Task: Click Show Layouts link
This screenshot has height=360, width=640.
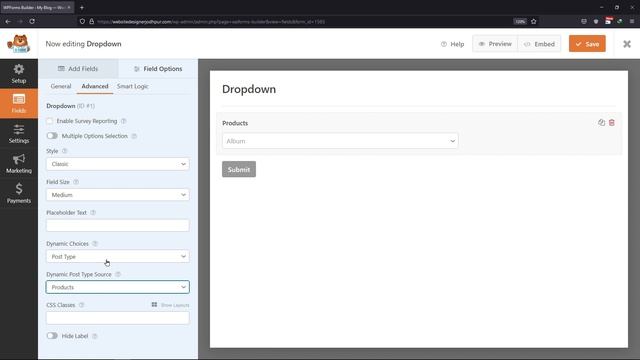Action: (171, 305)
